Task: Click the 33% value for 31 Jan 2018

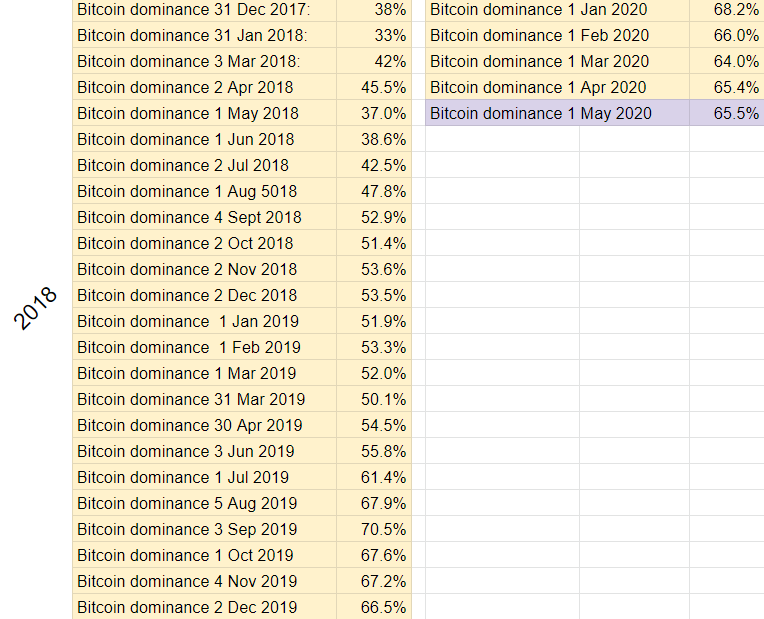Action: (x=374, y=36)
